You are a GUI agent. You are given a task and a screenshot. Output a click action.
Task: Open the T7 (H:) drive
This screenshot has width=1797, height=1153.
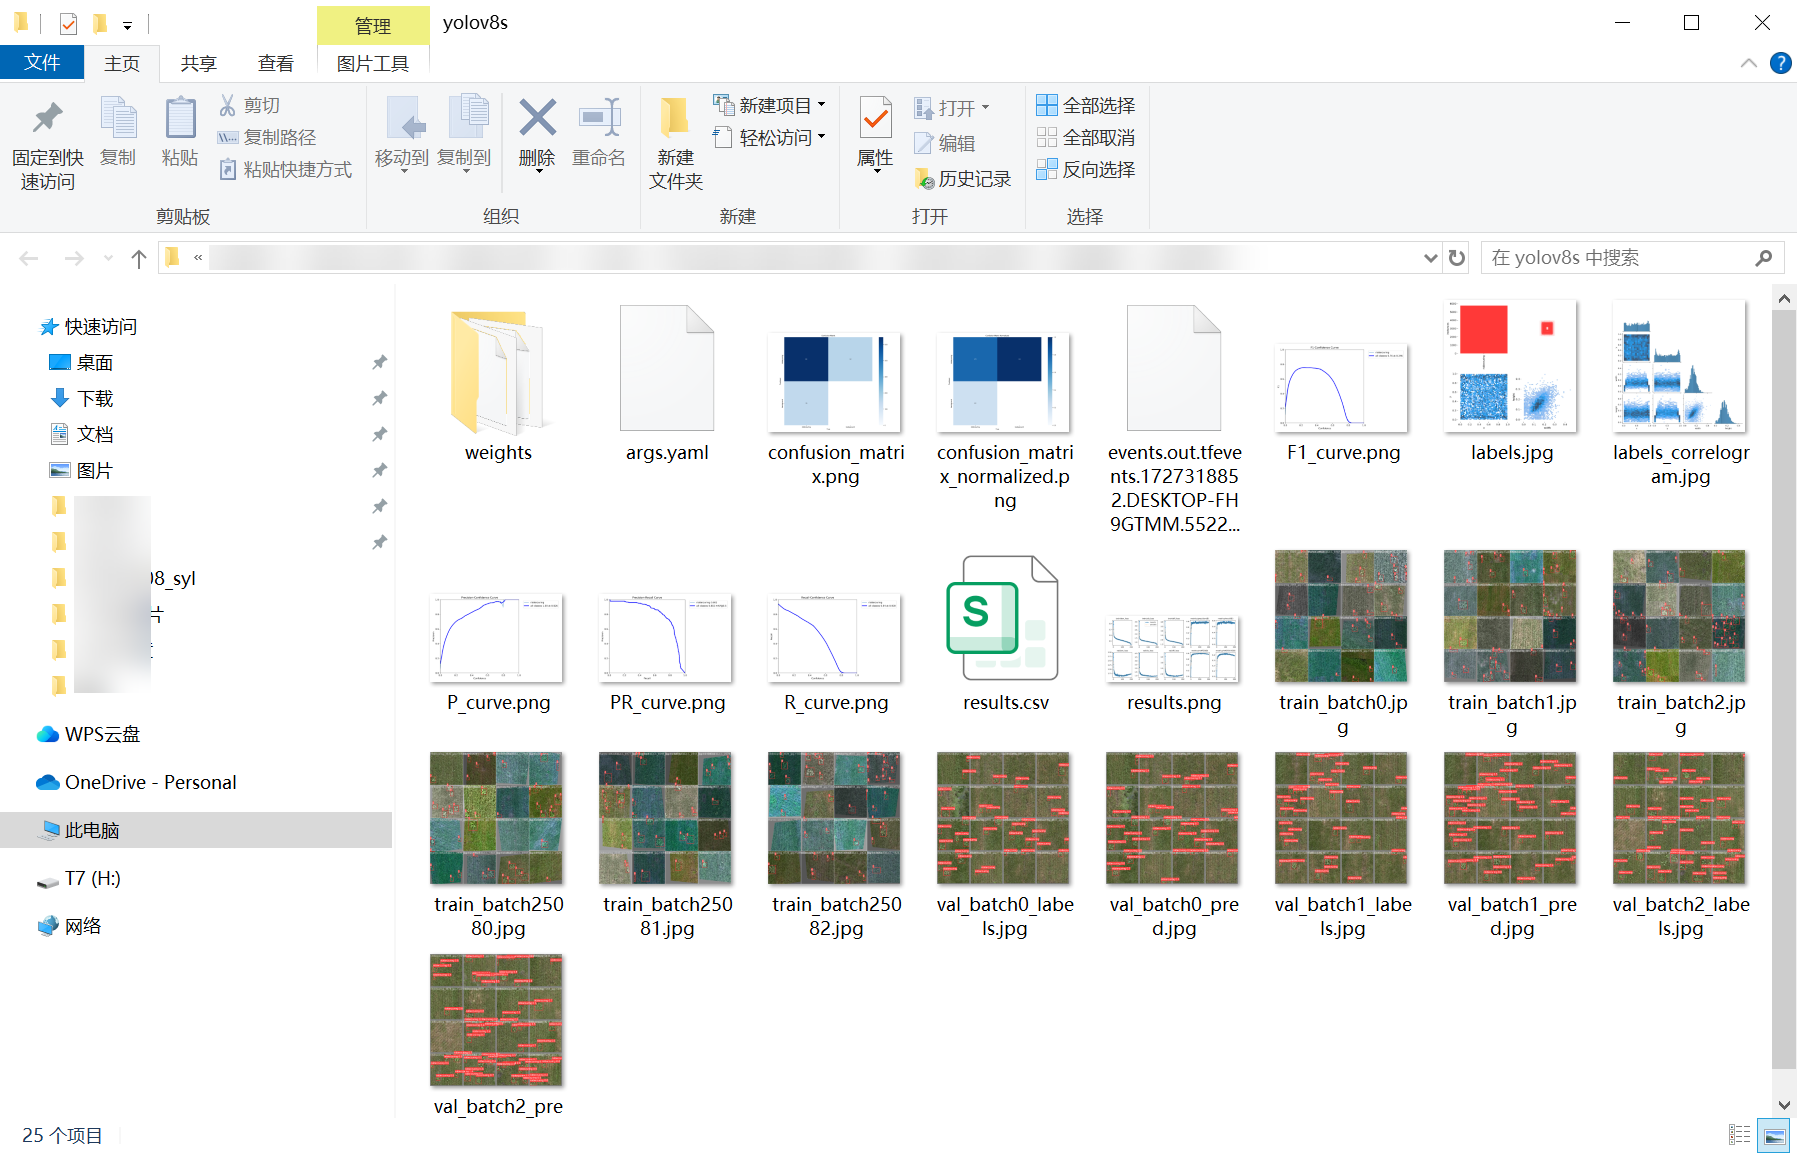[92, 878]
